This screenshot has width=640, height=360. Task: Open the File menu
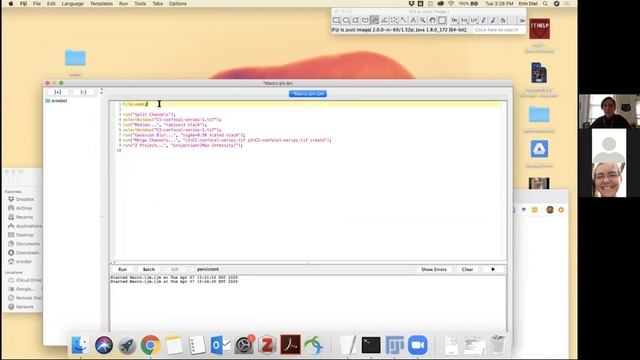[37, 4]
